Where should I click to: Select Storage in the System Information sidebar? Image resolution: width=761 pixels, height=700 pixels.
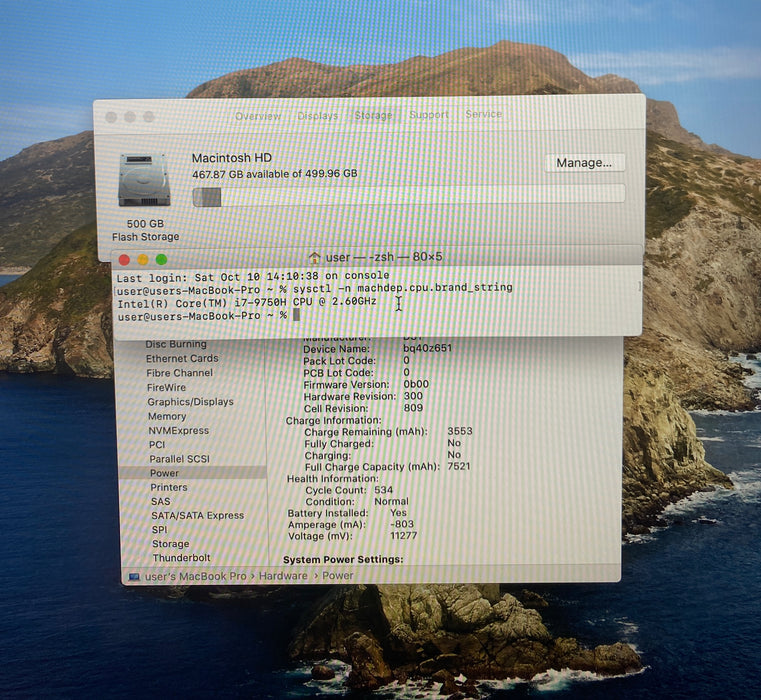[170, 544]
